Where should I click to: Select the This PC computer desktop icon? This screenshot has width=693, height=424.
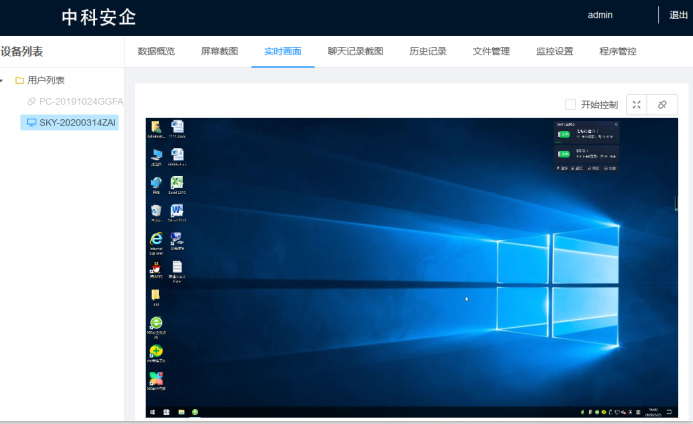tap(156, 157)
